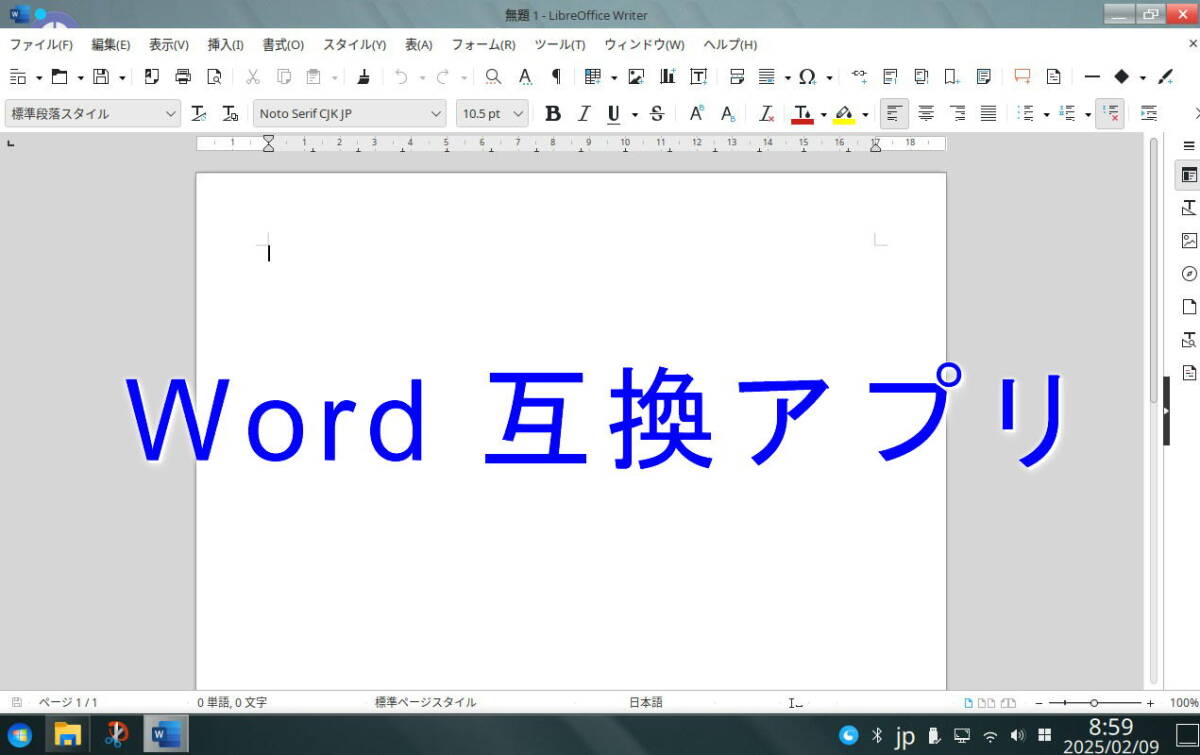Open the 書式(O) menu
This screenshot has width=1200, height=755.
pos(283,44)
